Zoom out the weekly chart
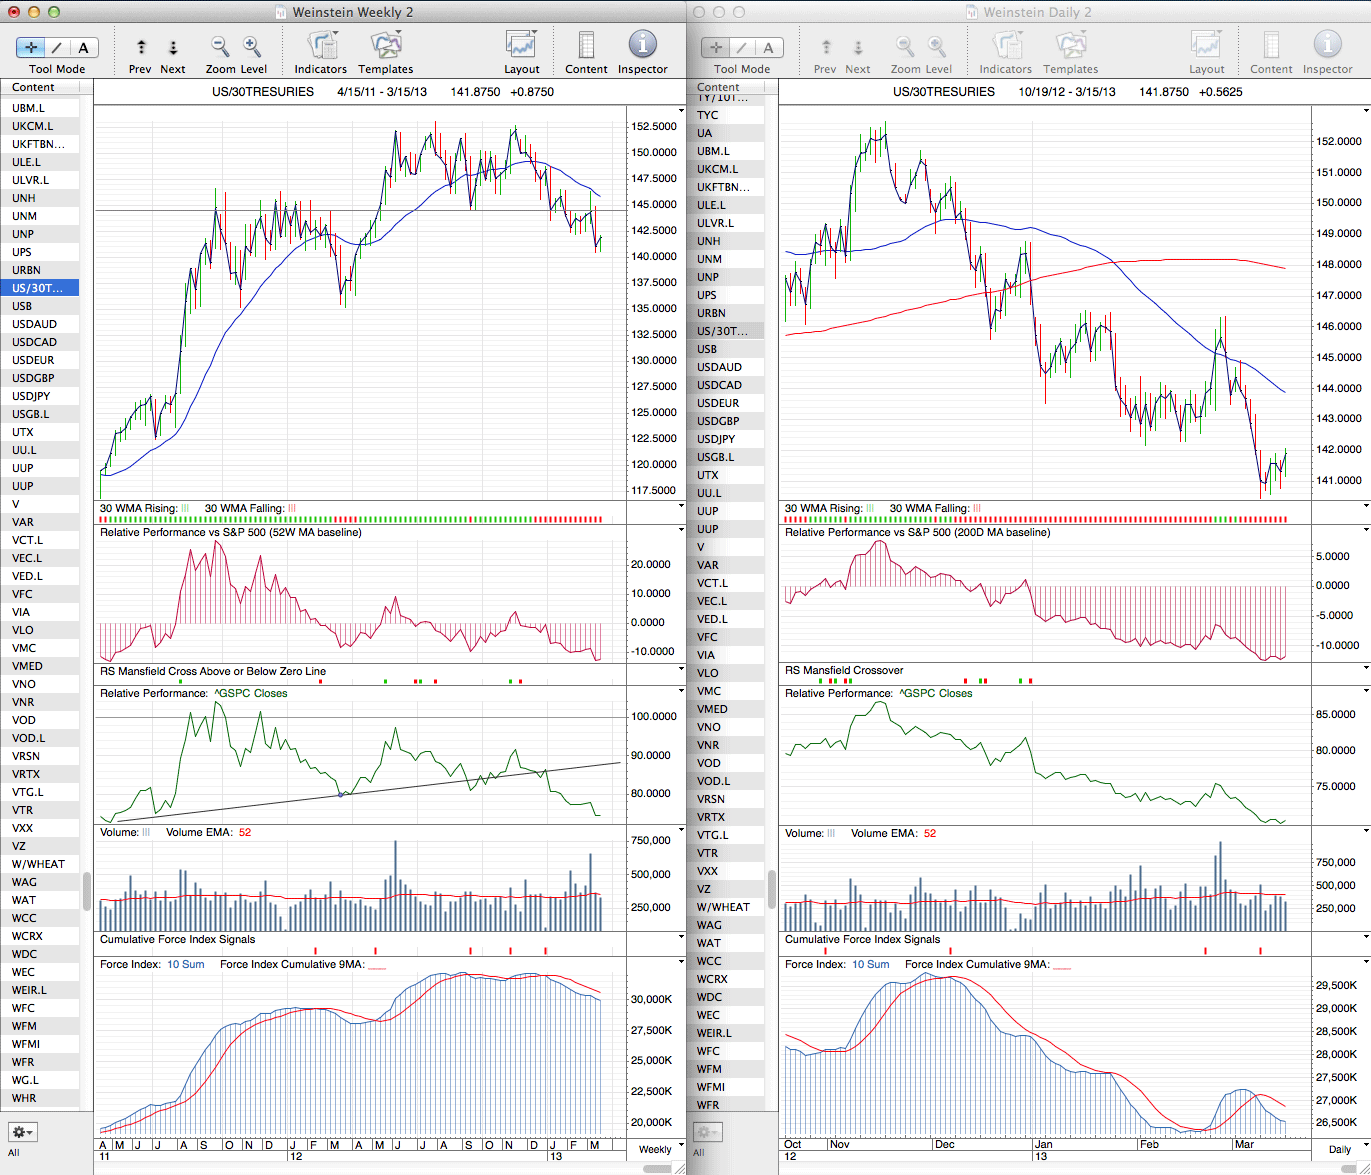 [x=220, y=47]
